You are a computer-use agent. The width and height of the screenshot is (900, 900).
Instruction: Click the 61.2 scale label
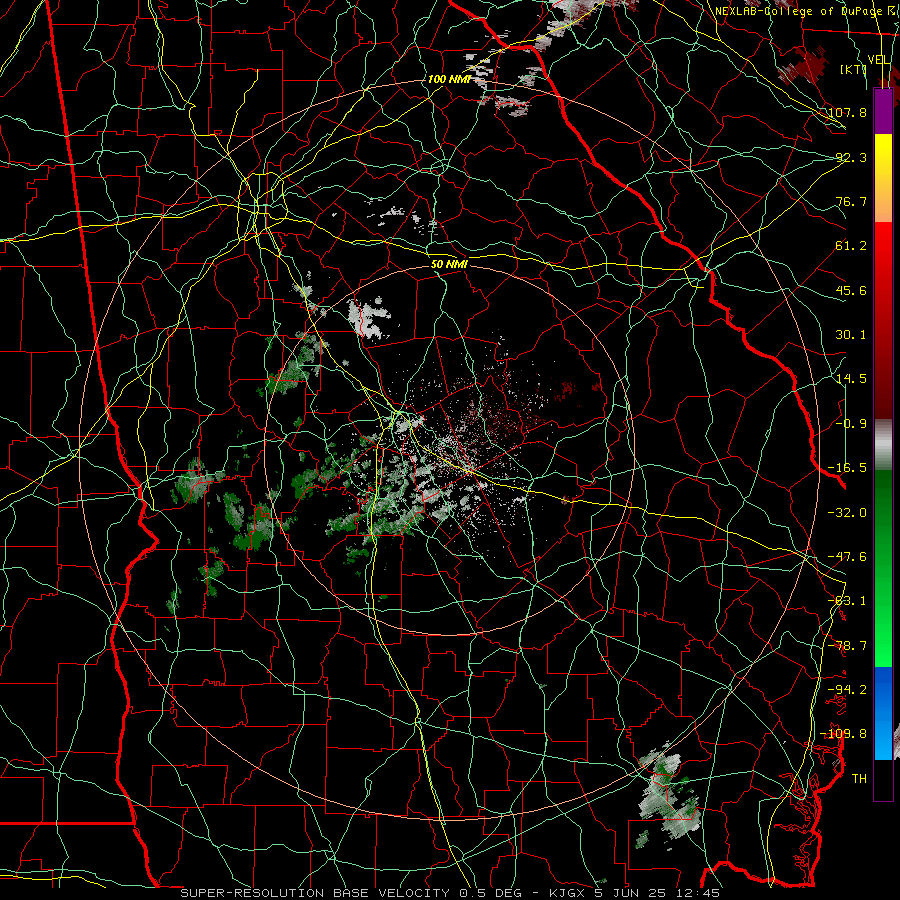tap(852, 246)
